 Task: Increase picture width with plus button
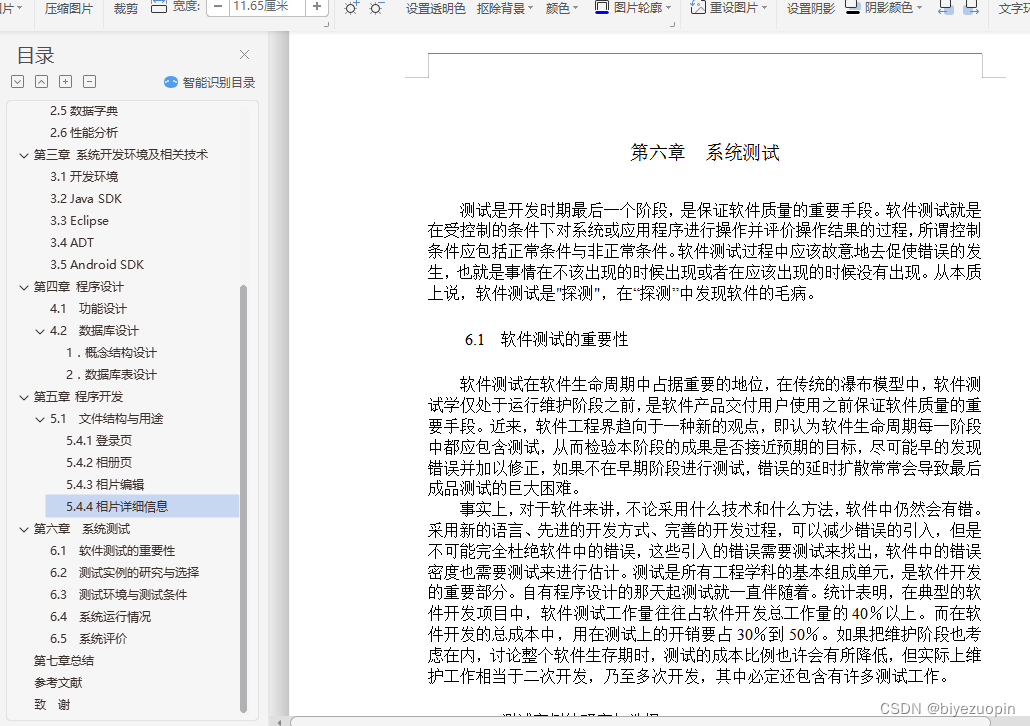pos(317,7)
